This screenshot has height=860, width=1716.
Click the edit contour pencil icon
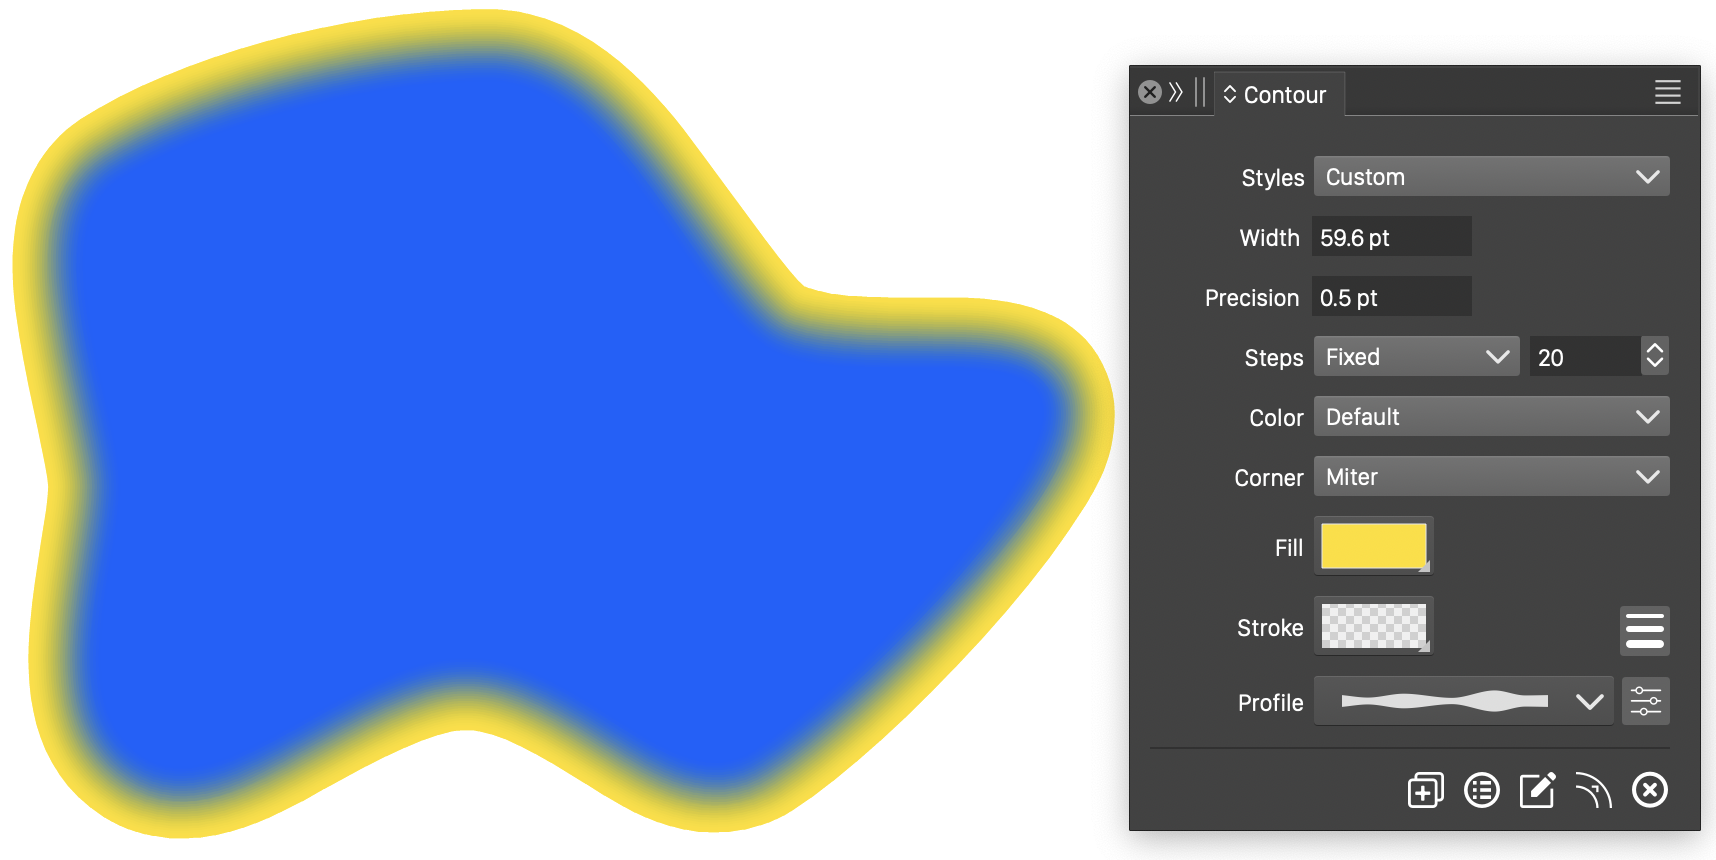[1537, 790]
